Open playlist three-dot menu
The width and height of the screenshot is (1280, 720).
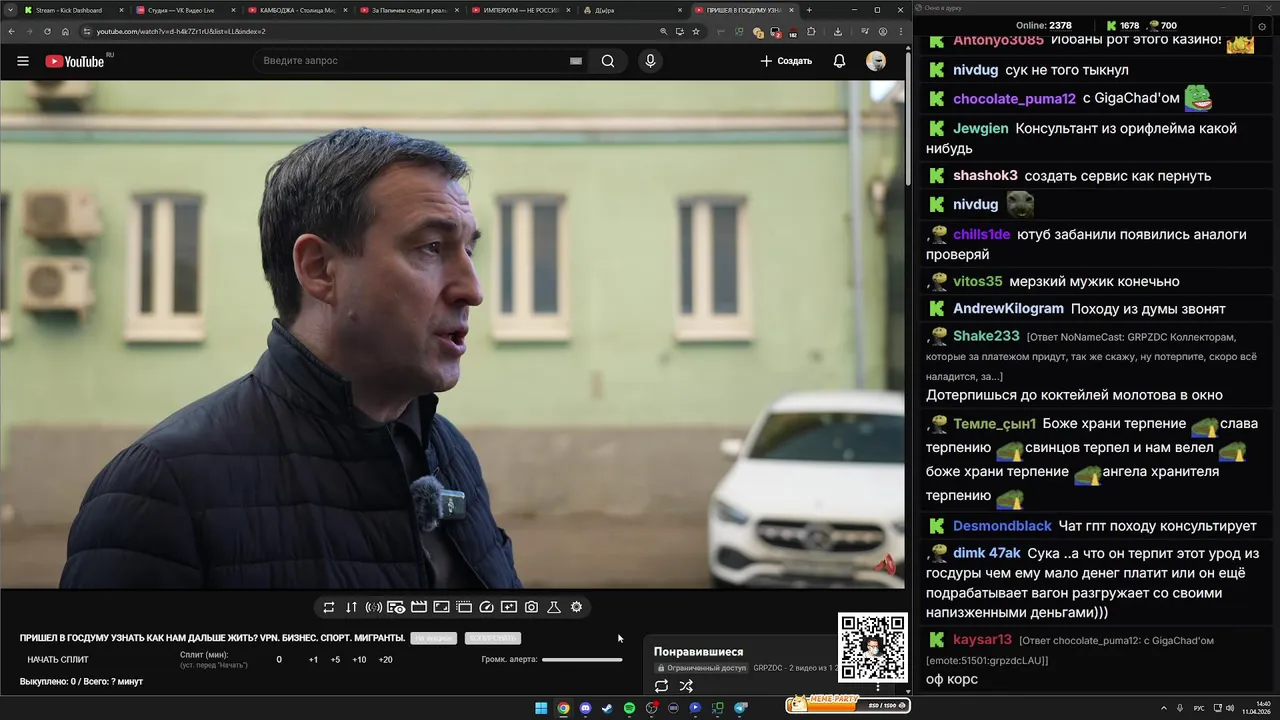tap(878, 687)
